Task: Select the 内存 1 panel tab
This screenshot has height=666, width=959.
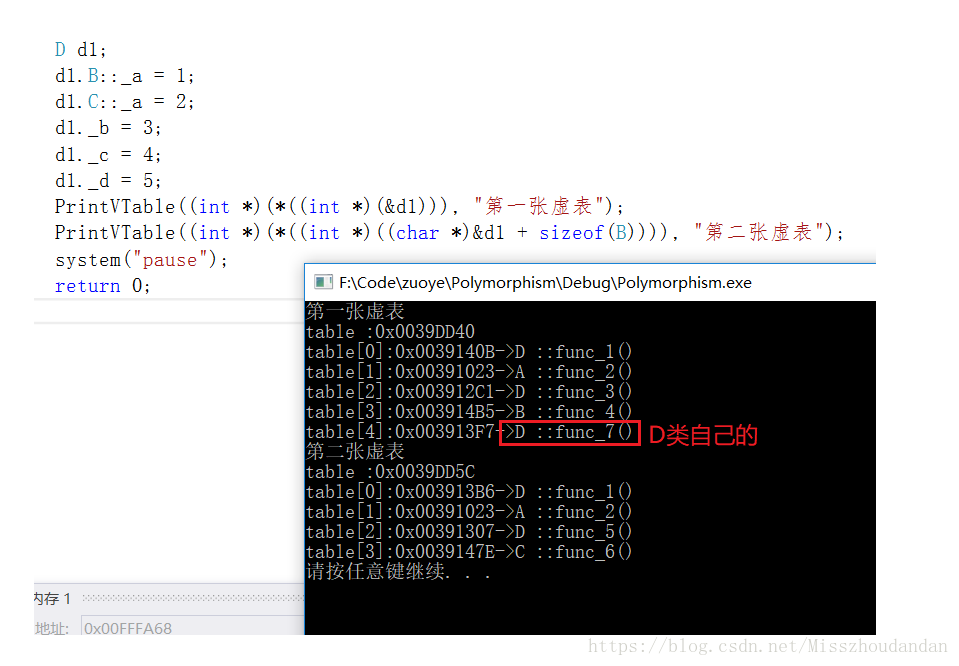Action: [x=53, y=598]
